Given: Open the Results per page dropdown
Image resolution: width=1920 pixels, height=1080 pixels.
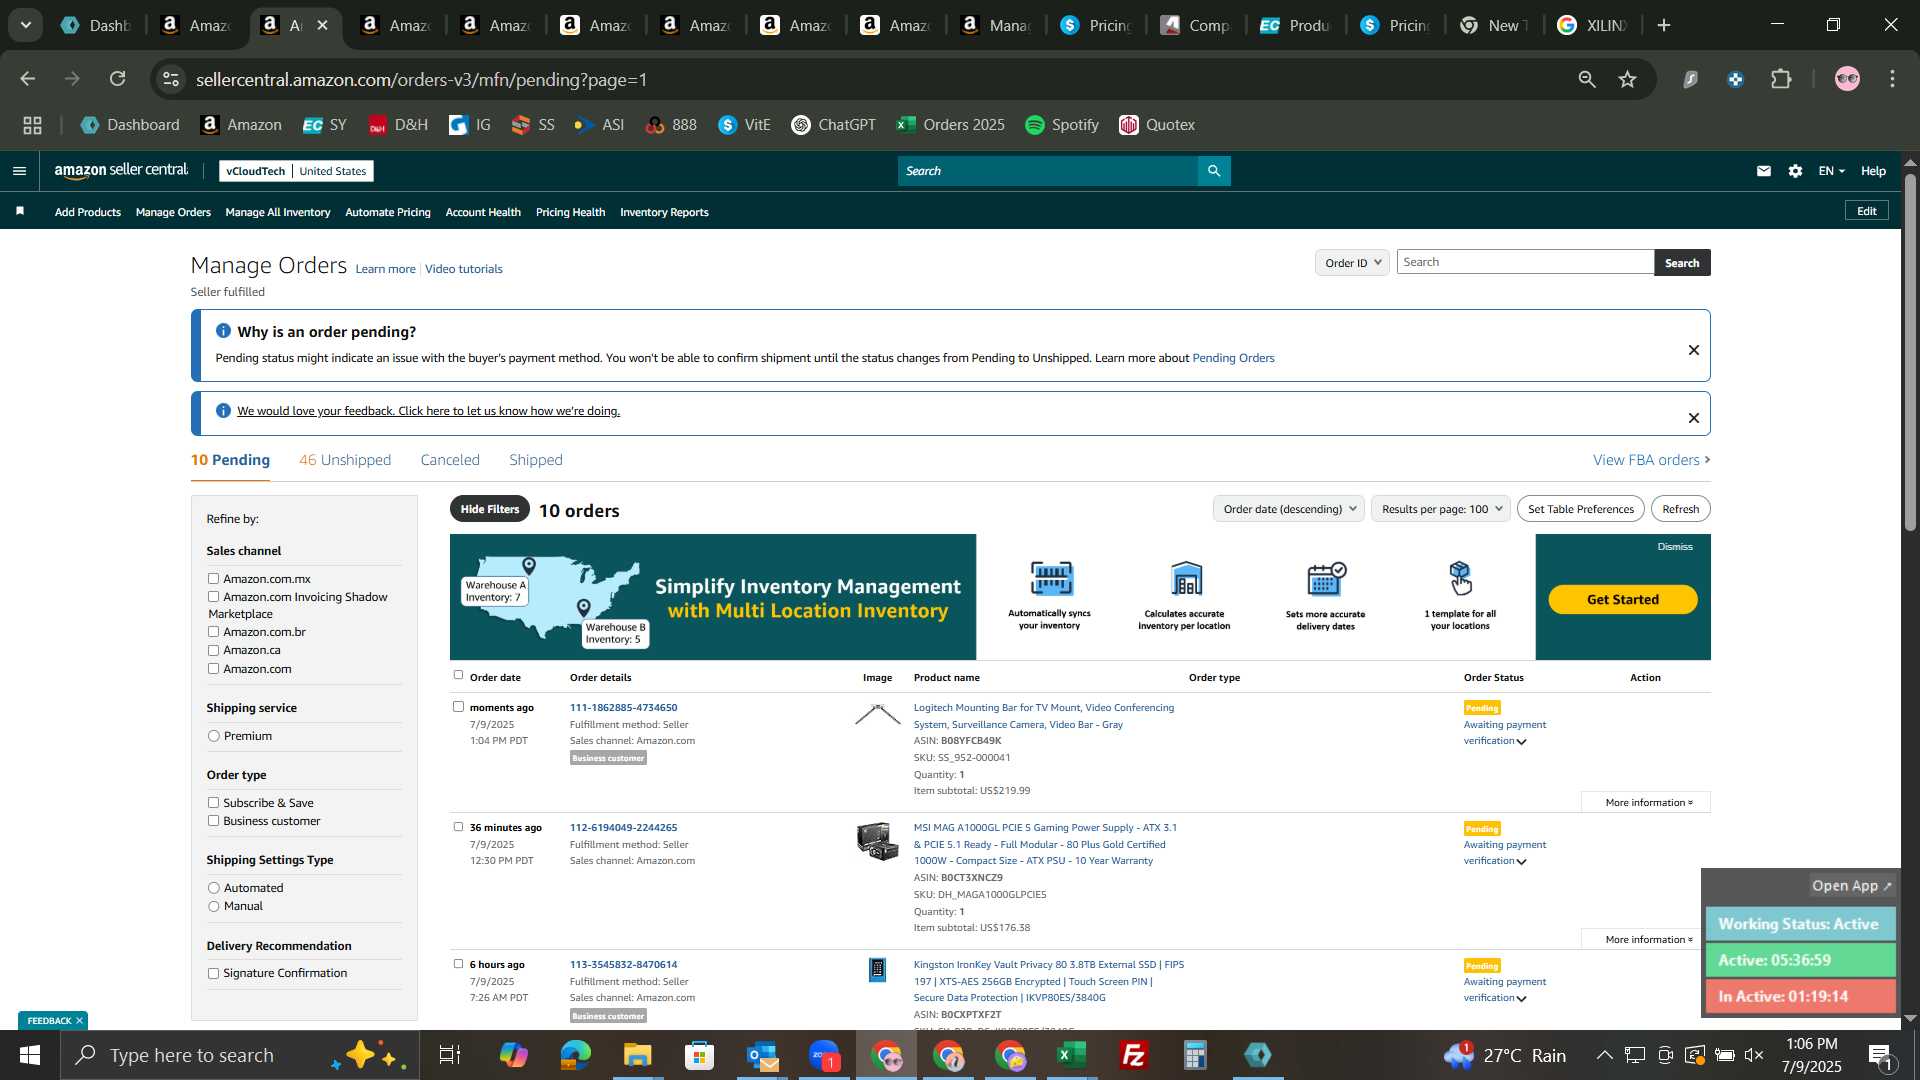Looking at the screenshot, I should (x=1441, y=509).
